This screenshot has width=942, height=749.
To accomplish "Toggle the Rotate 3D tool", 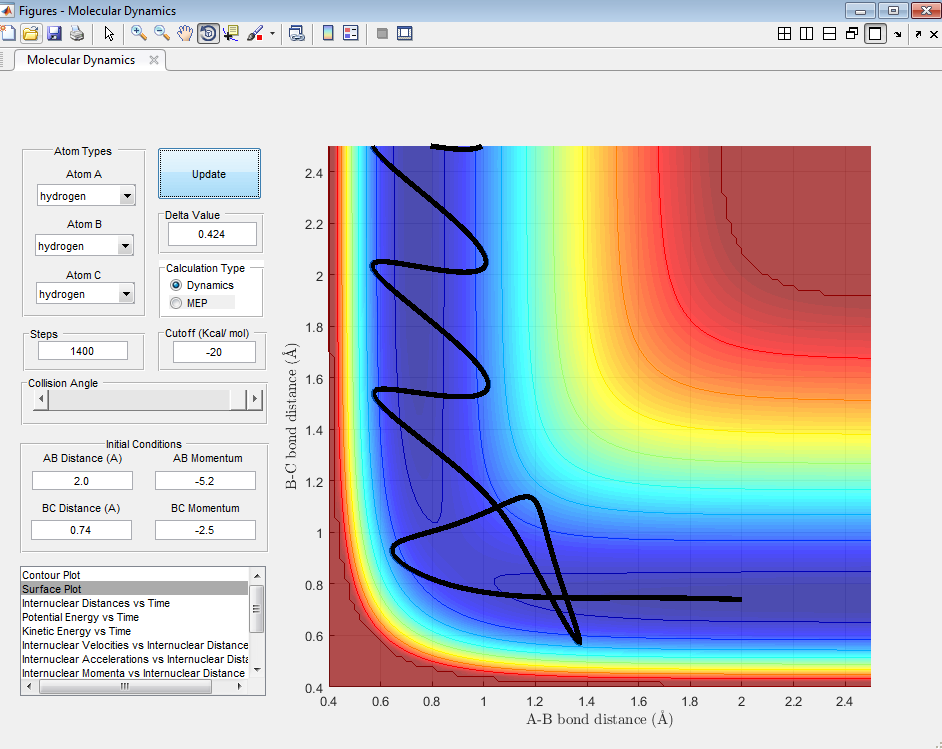I will click(208, 33).
